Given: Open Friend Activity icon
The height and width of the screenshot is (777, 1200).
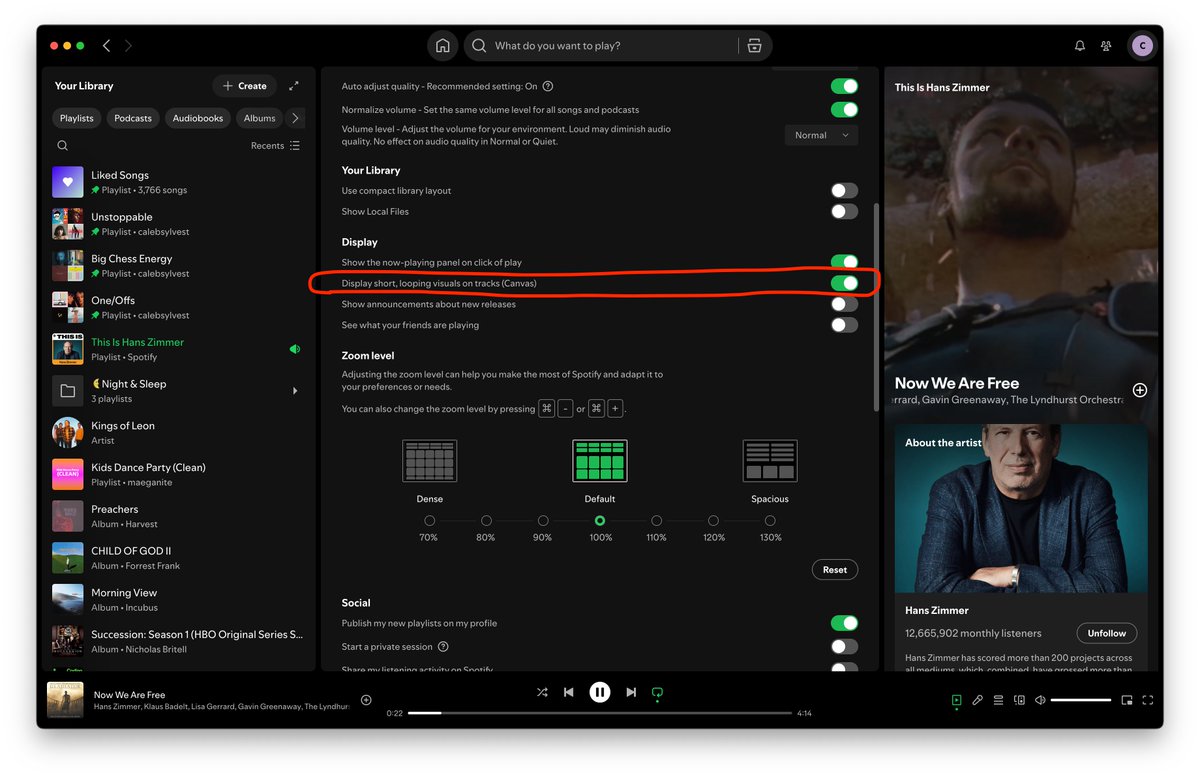Looking at the screenshot, I should (1106, 46).
